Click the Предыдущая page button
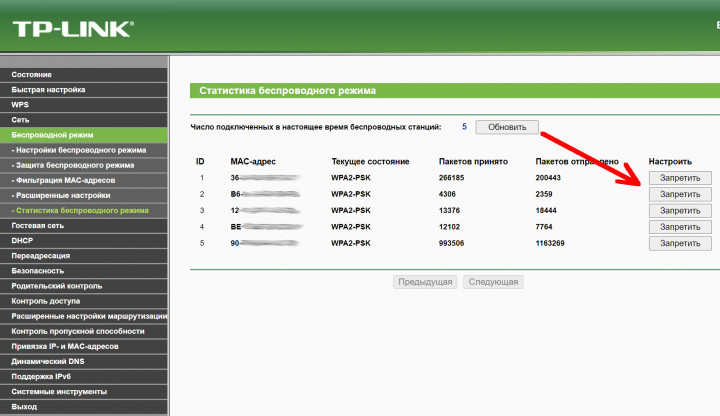The width and height of the screenshot is (720, 416). point(425,282)
